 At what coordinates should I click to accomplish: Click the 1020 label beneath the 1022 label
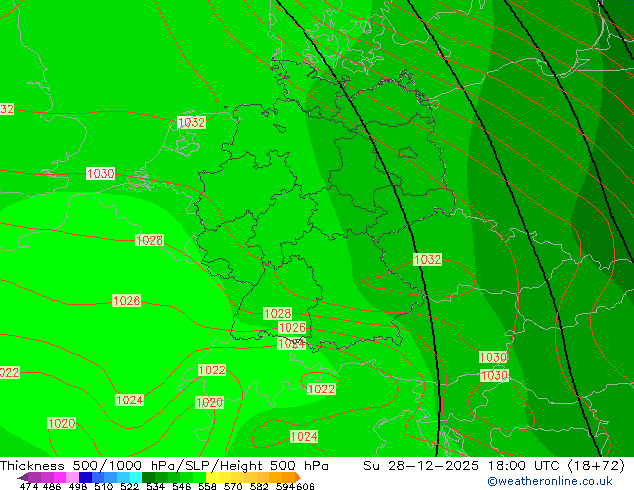coord(209,403)
